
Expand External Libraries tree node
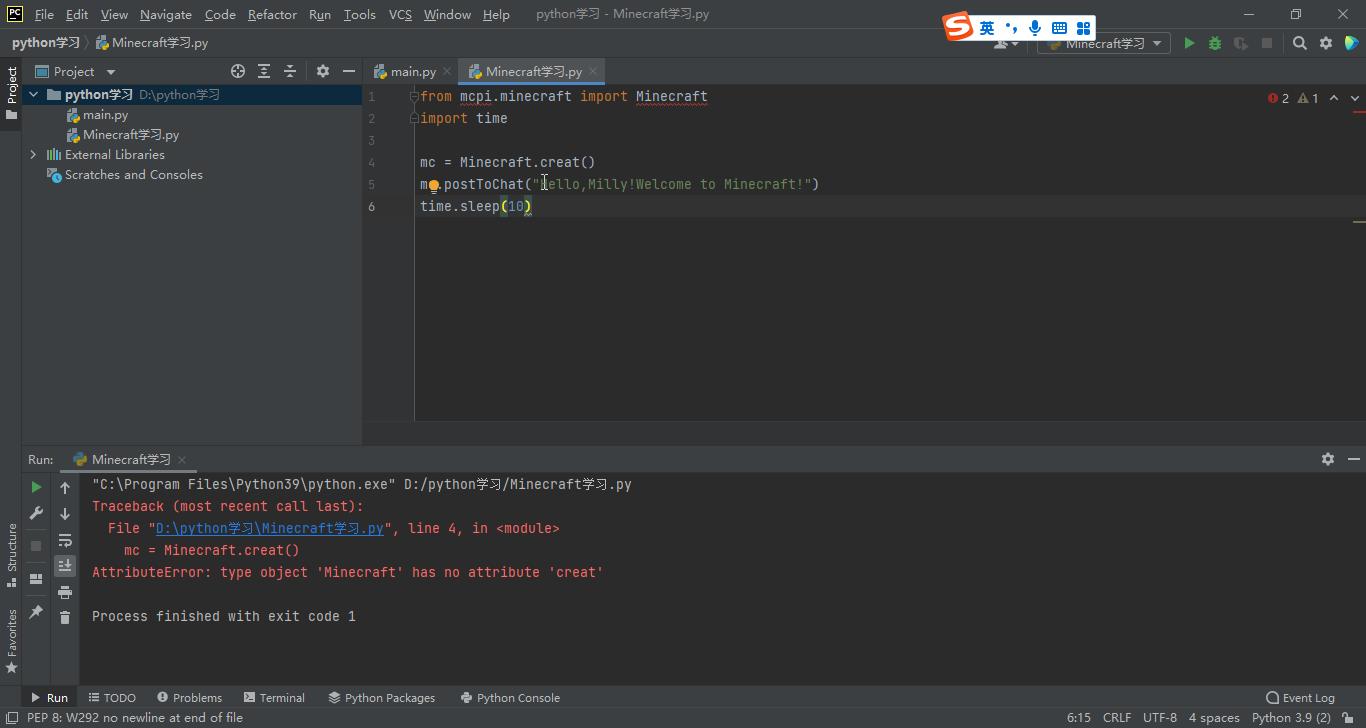pyautogui.click(x=33, y=155)
